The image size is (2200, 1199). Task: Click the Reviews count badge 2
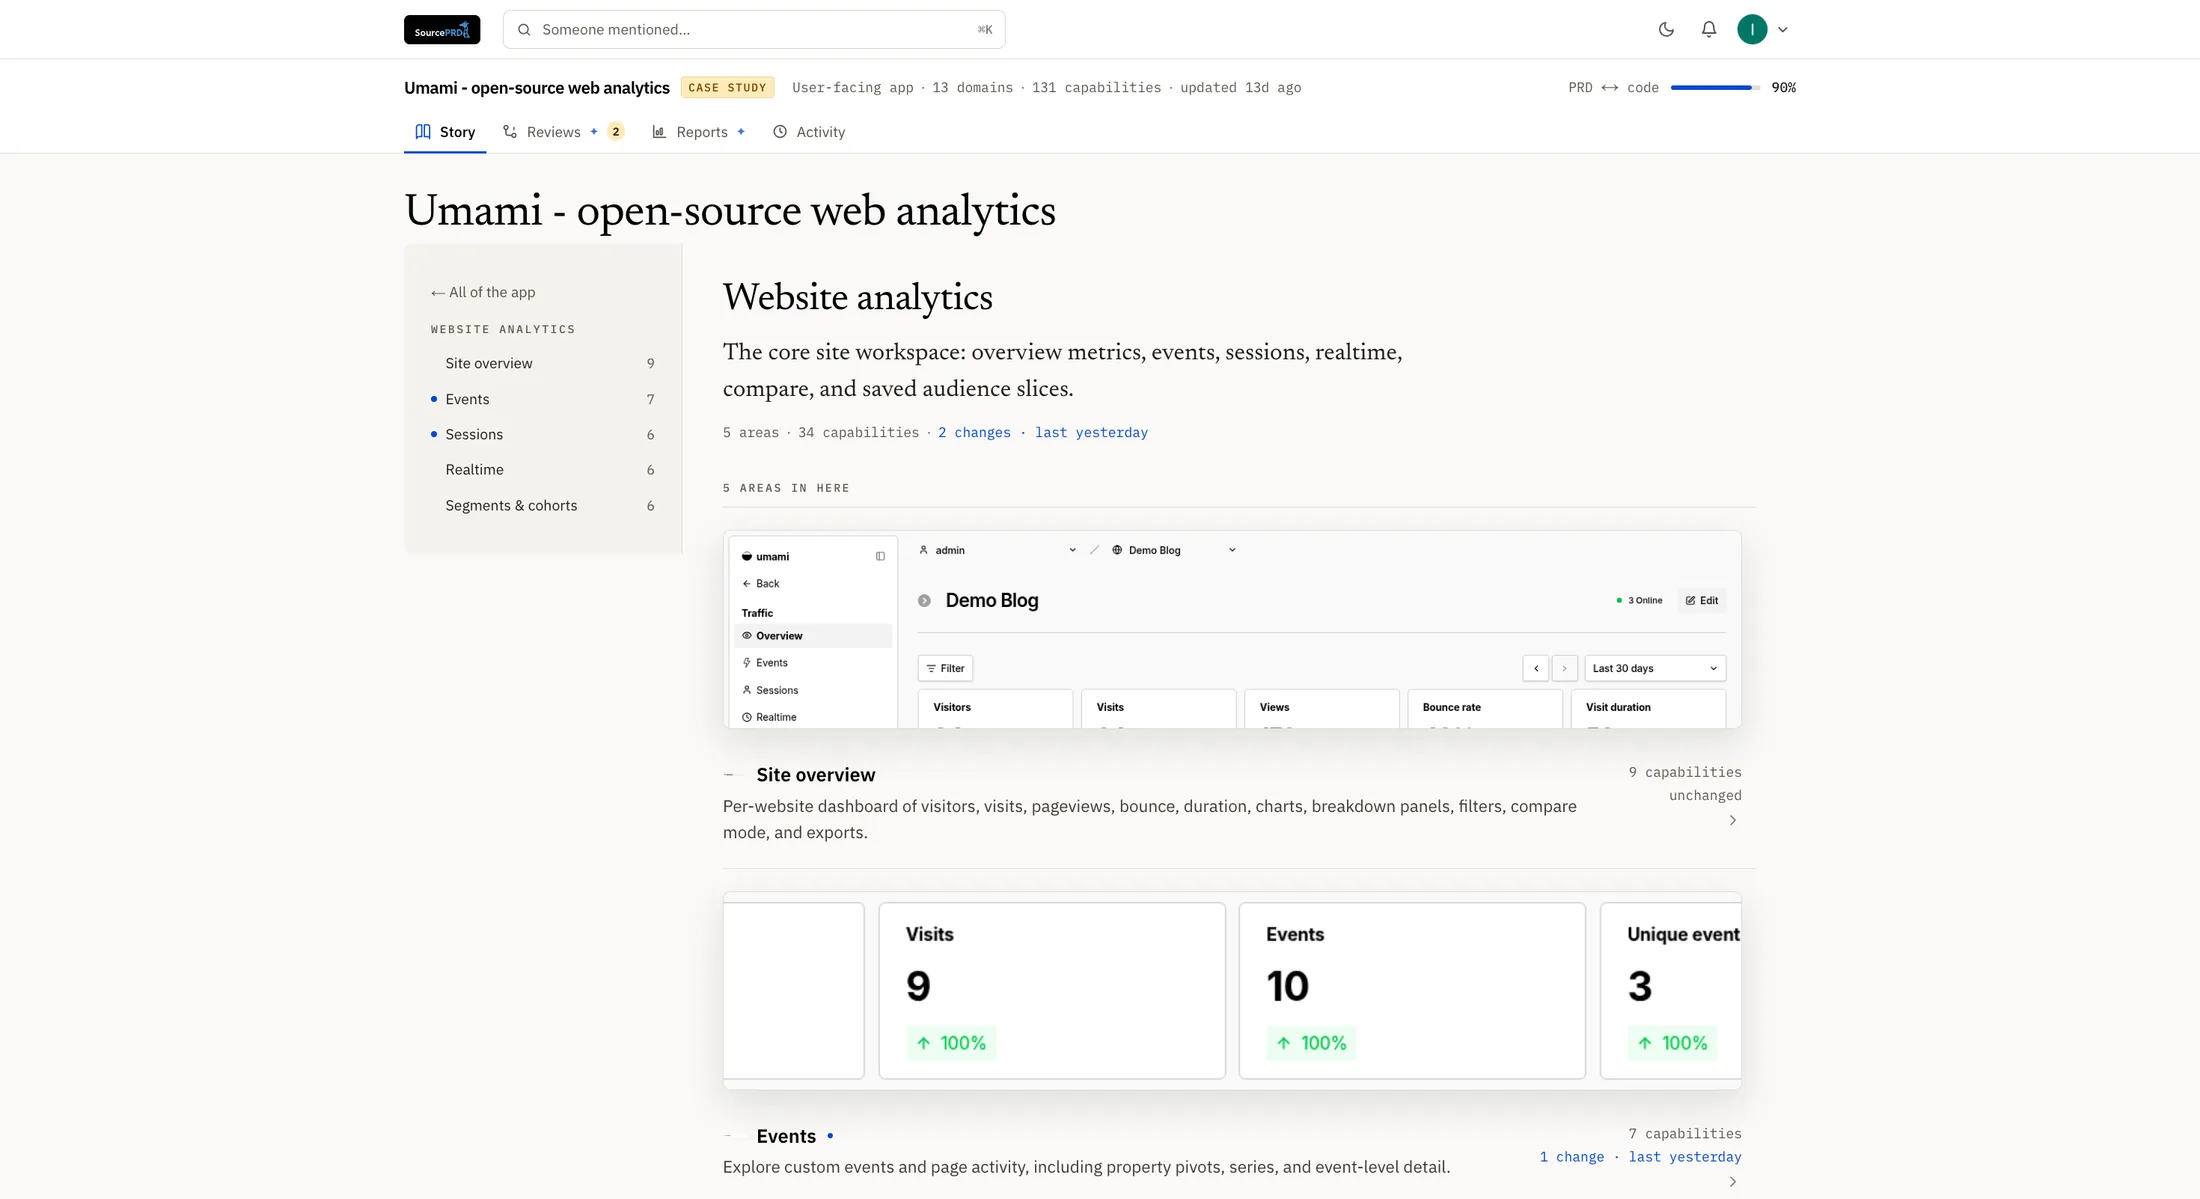(616, 132)
